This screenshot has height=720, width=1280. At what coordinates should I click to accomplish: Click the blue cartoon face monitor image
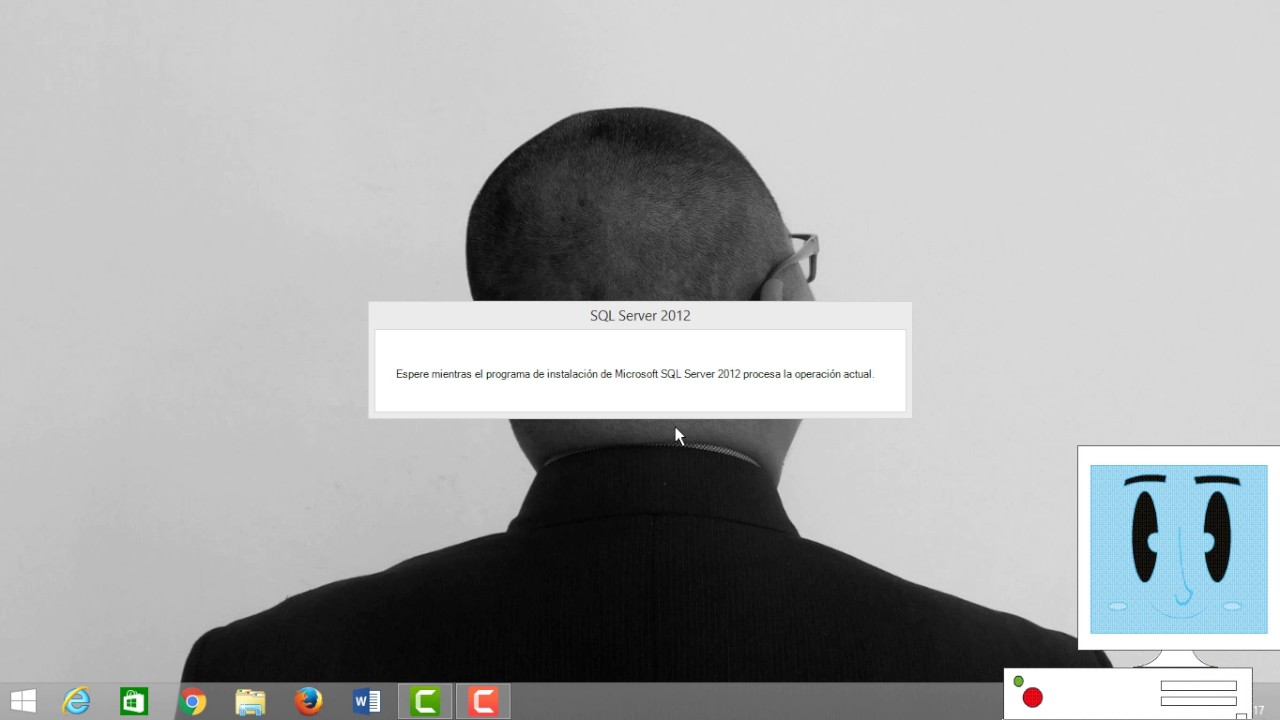(x=1178, y=549)
